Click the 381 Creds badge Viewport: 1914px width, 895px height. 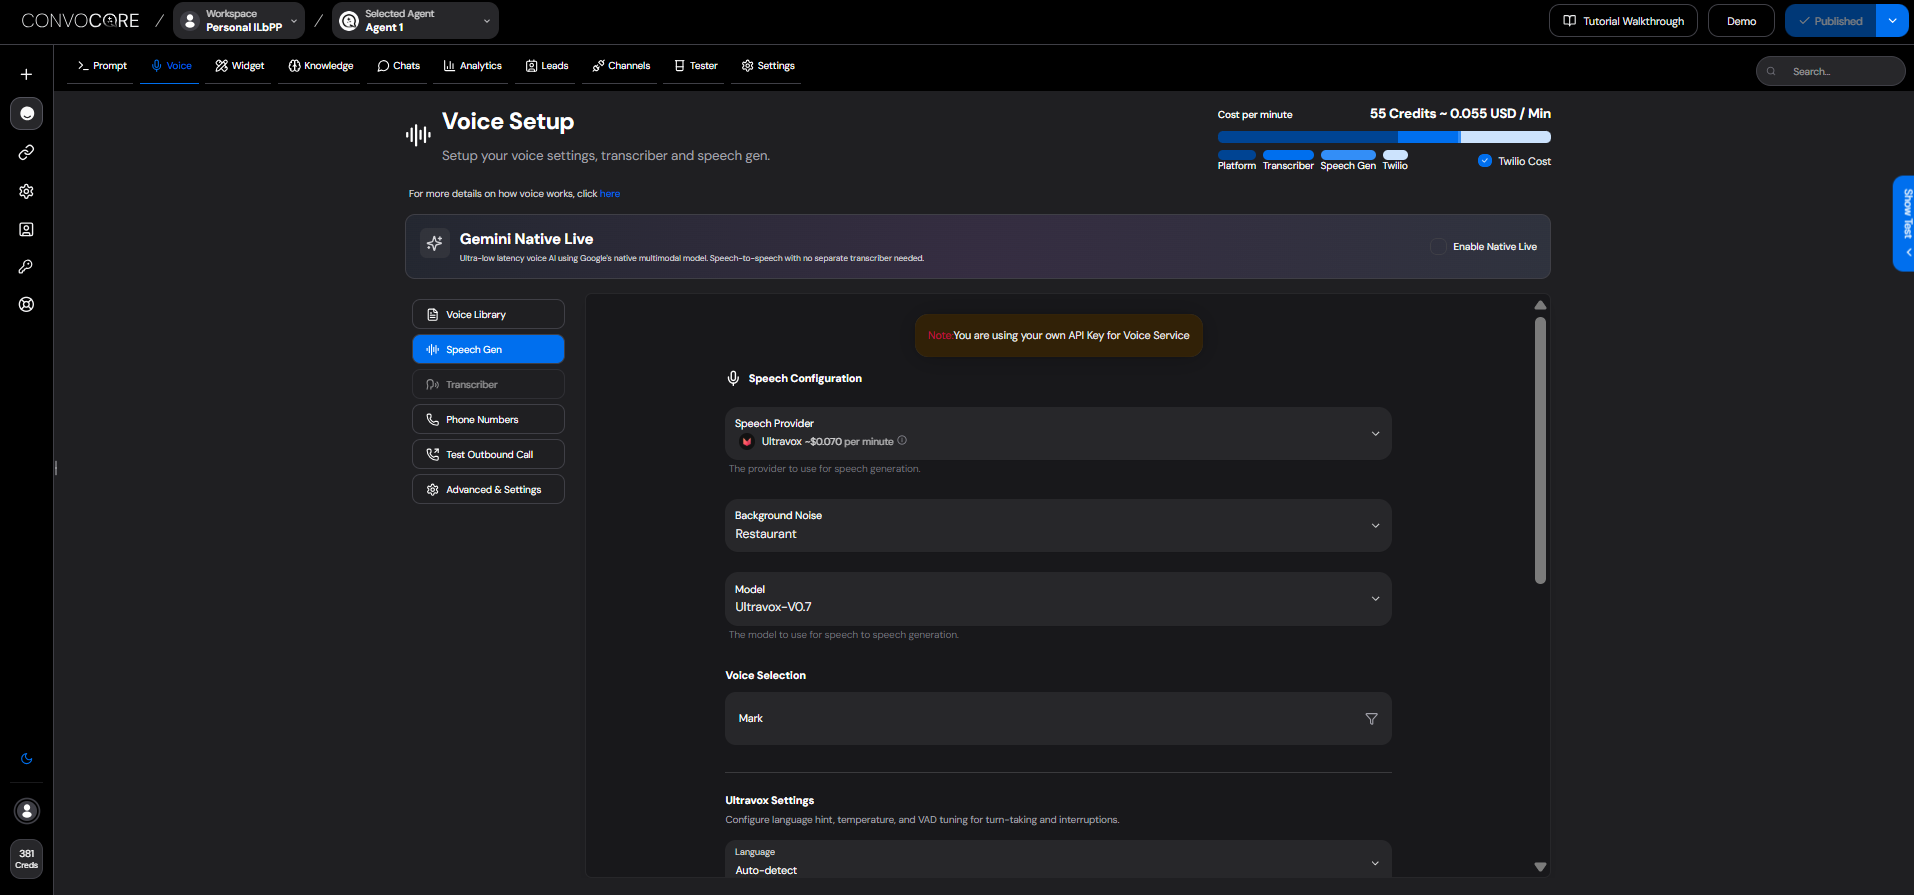click(27, 859)
